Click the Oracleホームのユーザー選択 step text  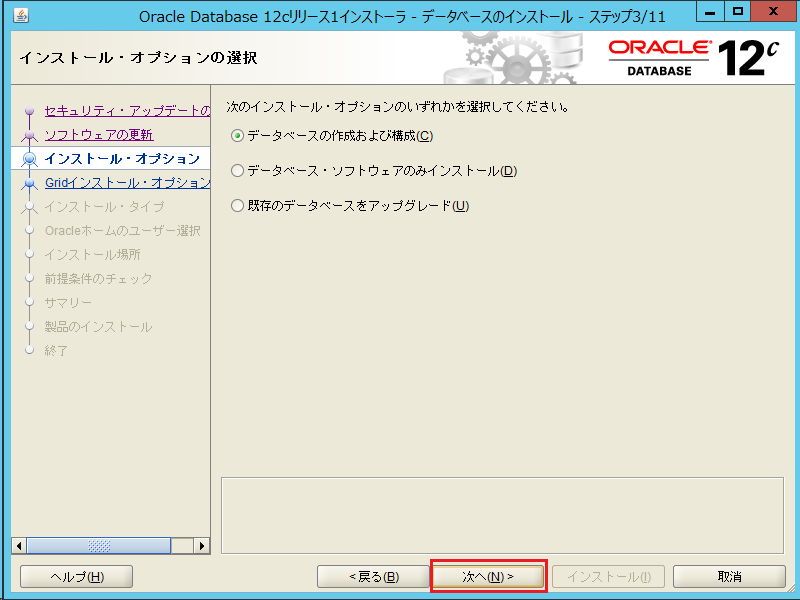122,231
